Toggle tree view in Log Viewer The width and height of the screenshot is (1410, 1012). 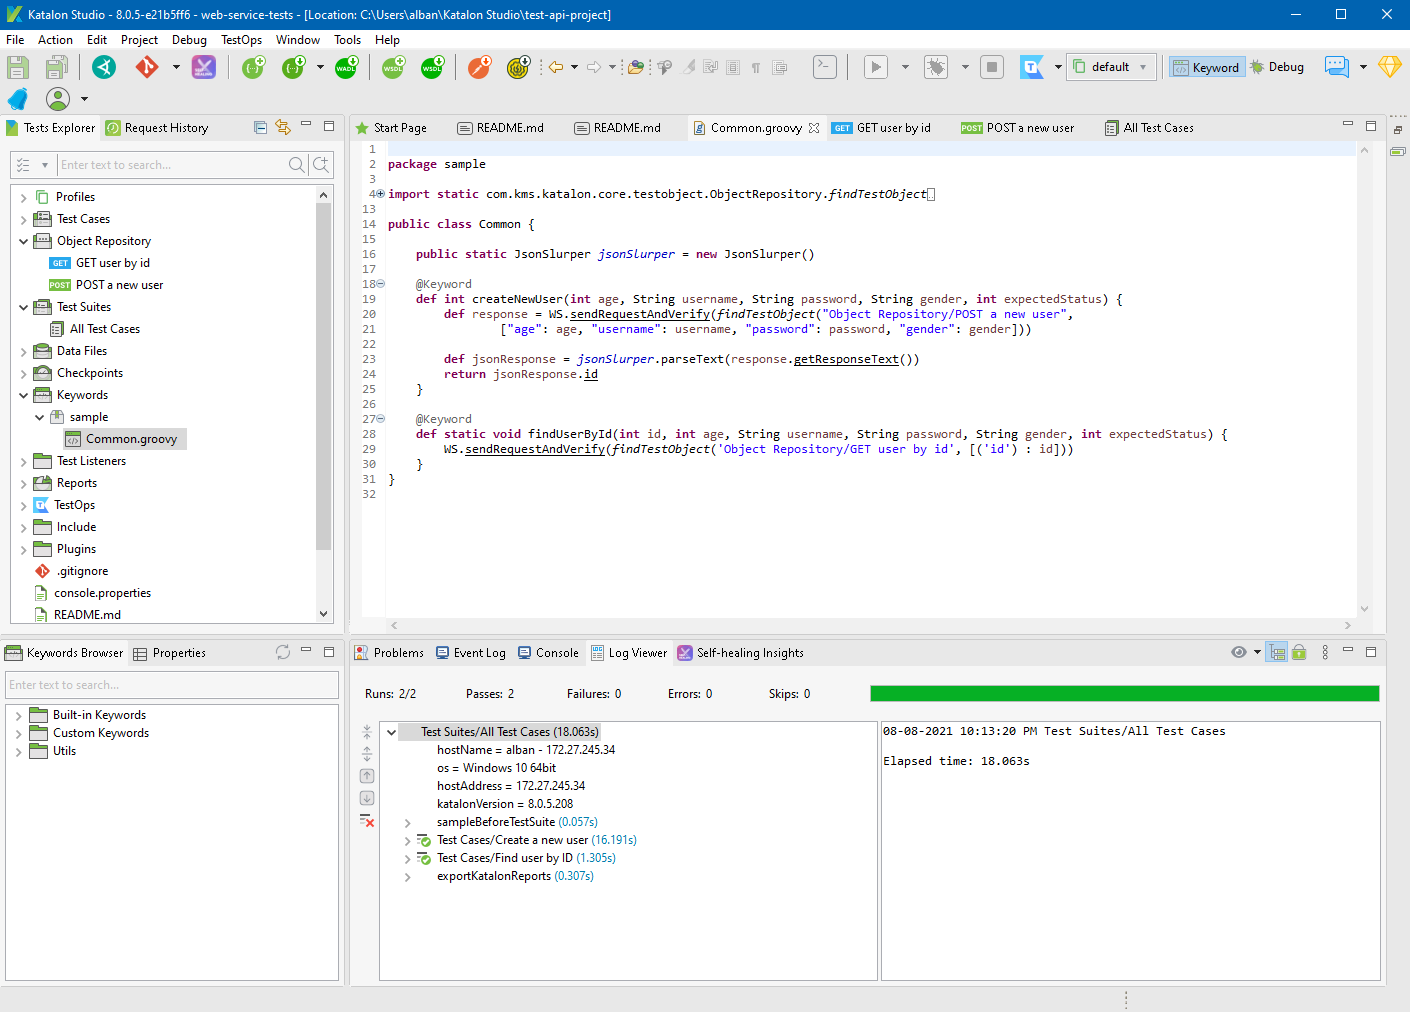[x=1277, y=653]
